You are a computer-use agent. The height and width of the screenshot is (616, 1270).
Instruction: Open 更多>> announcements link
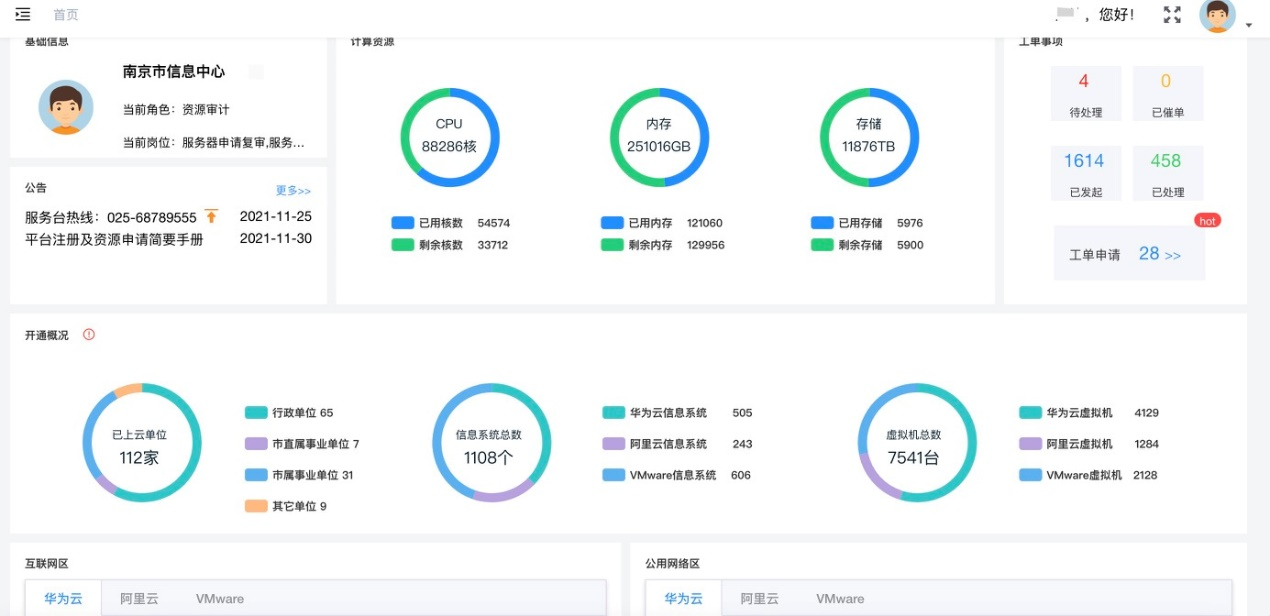click(x=293, y=190)
